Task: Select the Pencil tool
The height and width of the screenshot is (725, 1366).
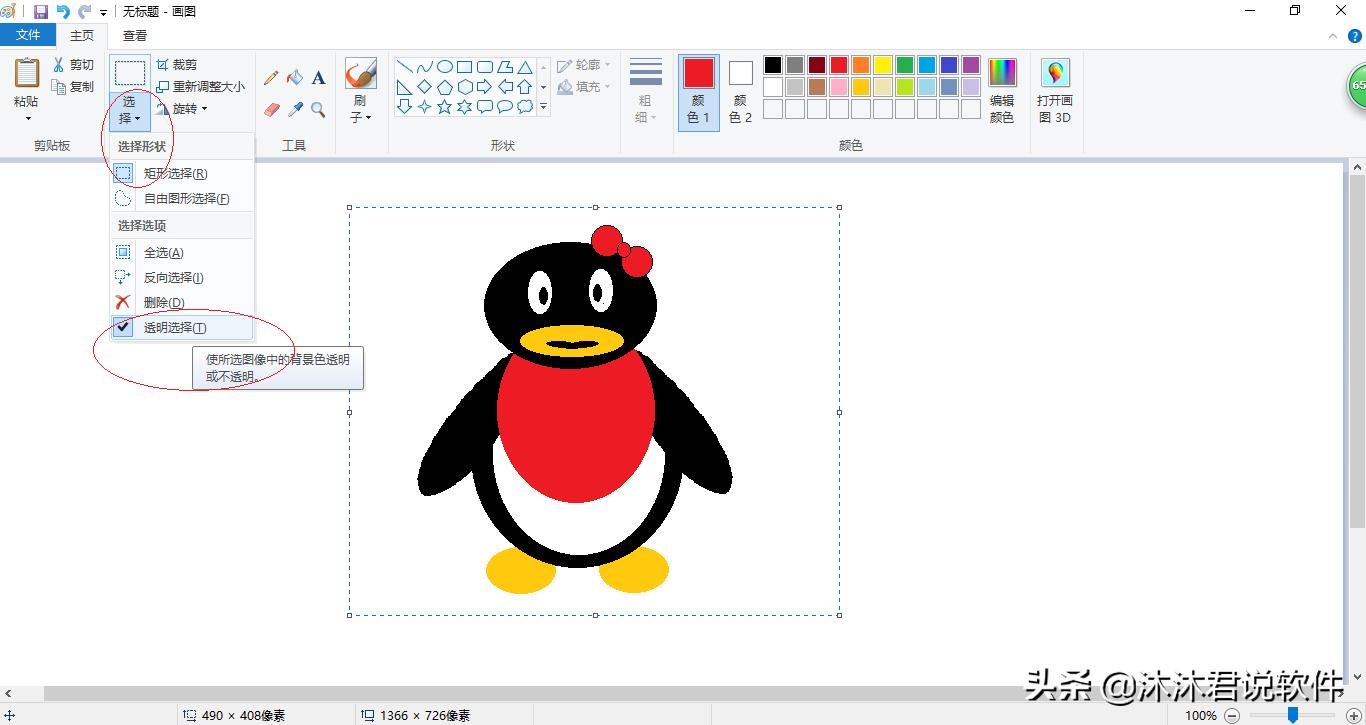Action: coord(271,78)
